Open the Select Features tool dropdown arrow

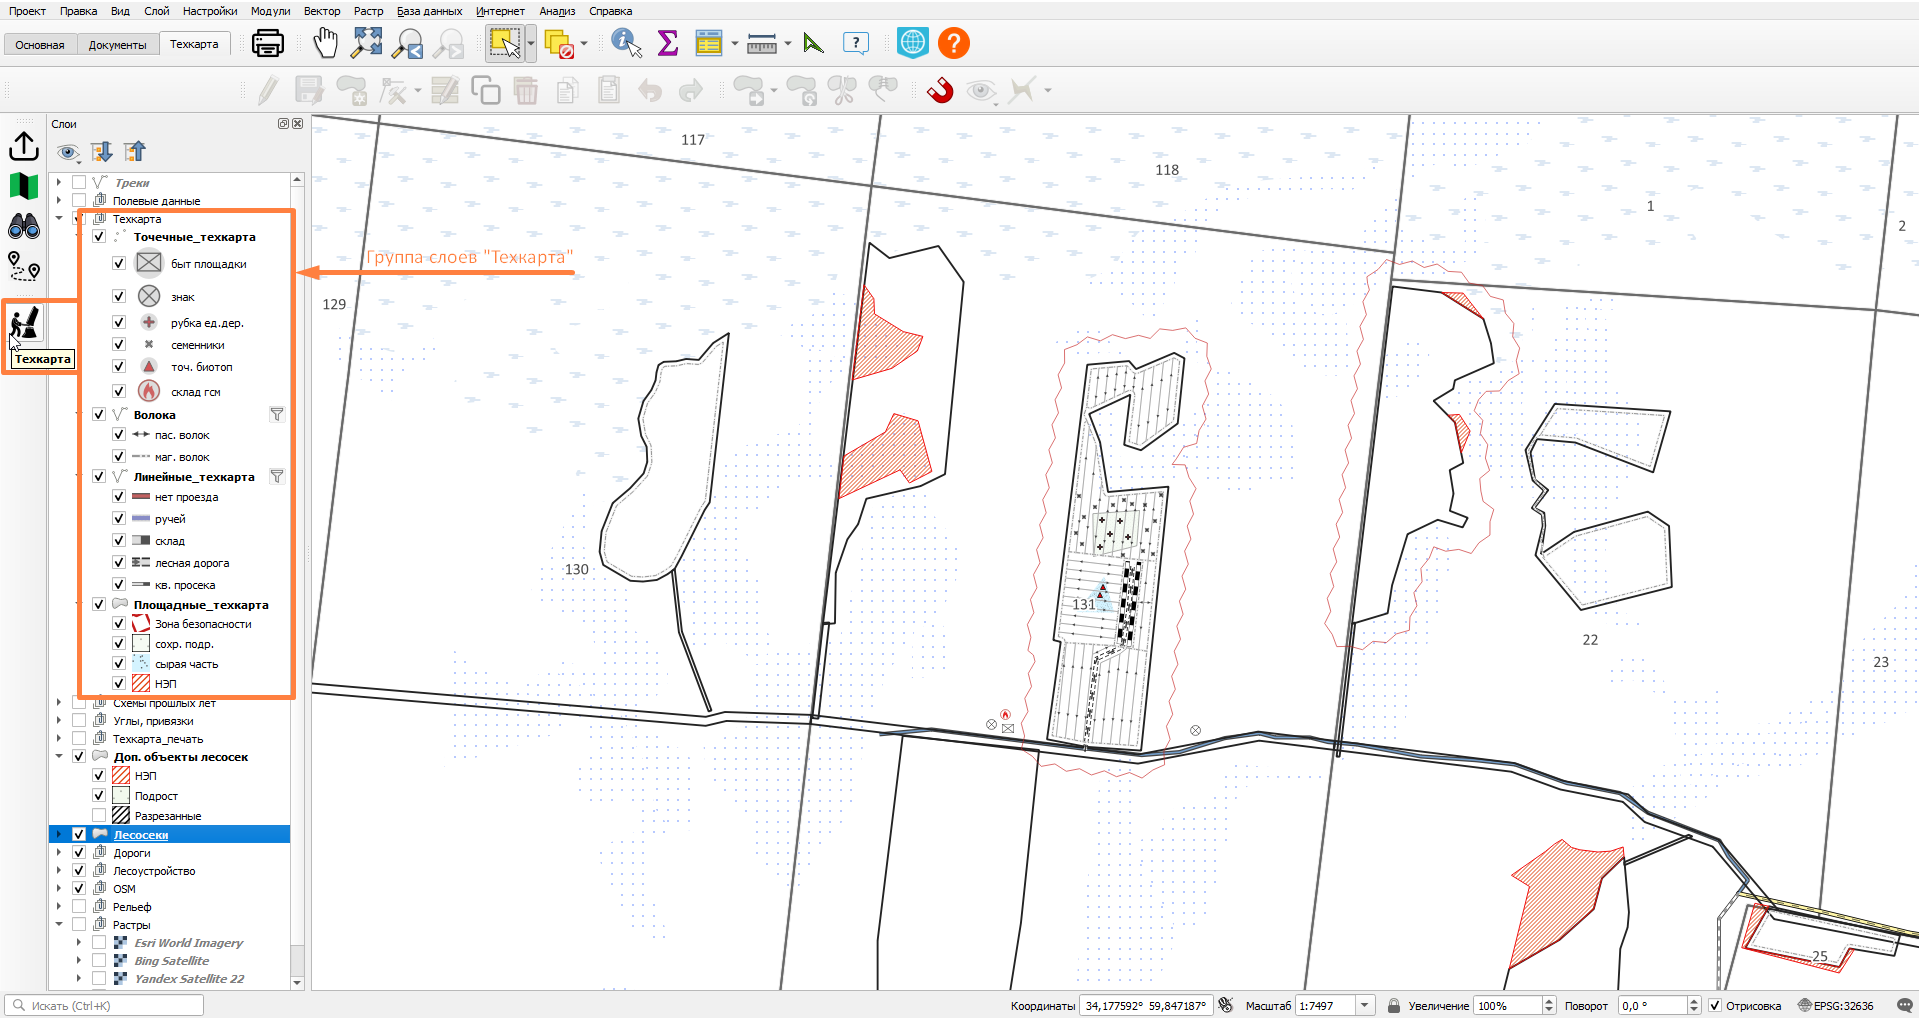coord(531,43)
